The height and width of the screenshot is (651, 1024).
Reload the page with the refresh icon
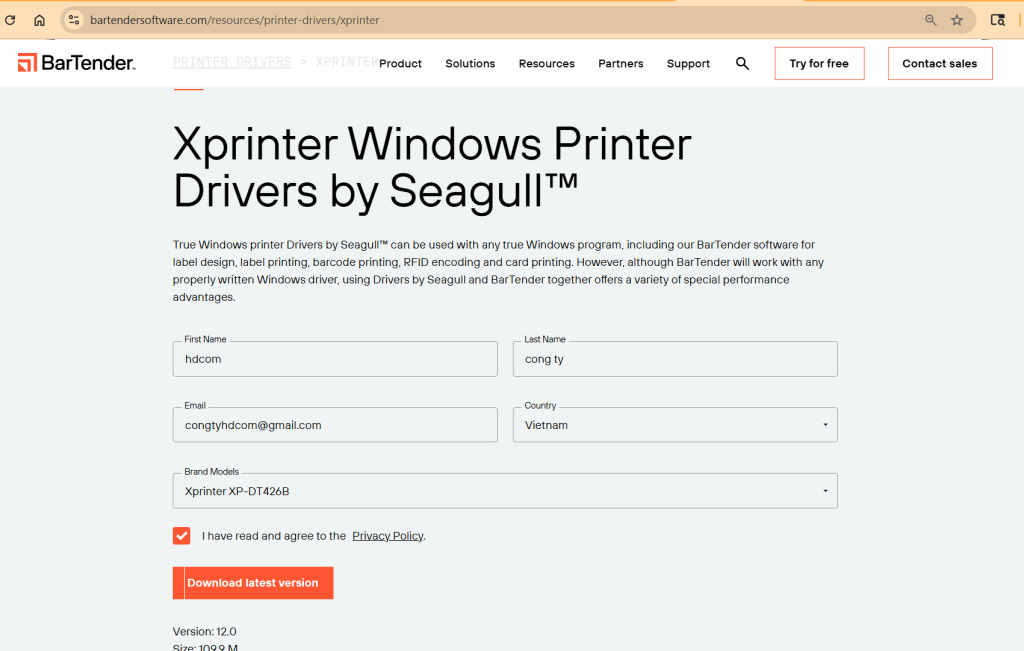pos(10,20)
